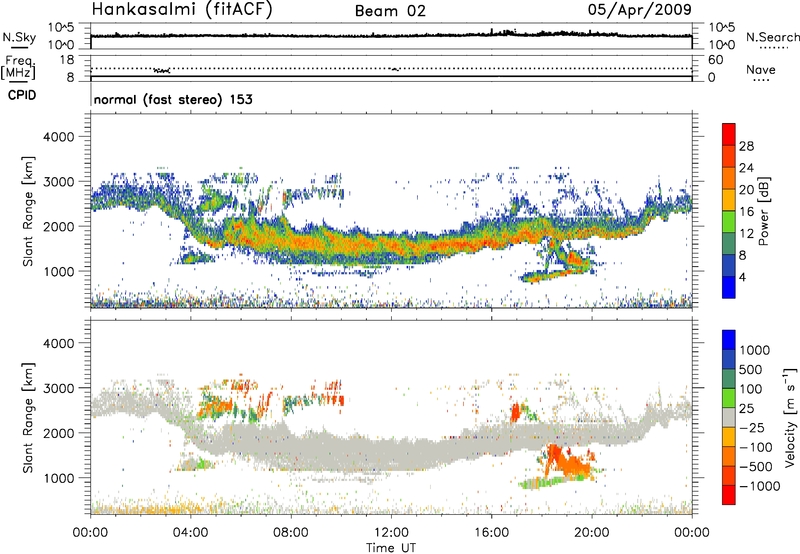800x554 pixels.
Task: Click the "16:00" time tick label
Action: 491,533
